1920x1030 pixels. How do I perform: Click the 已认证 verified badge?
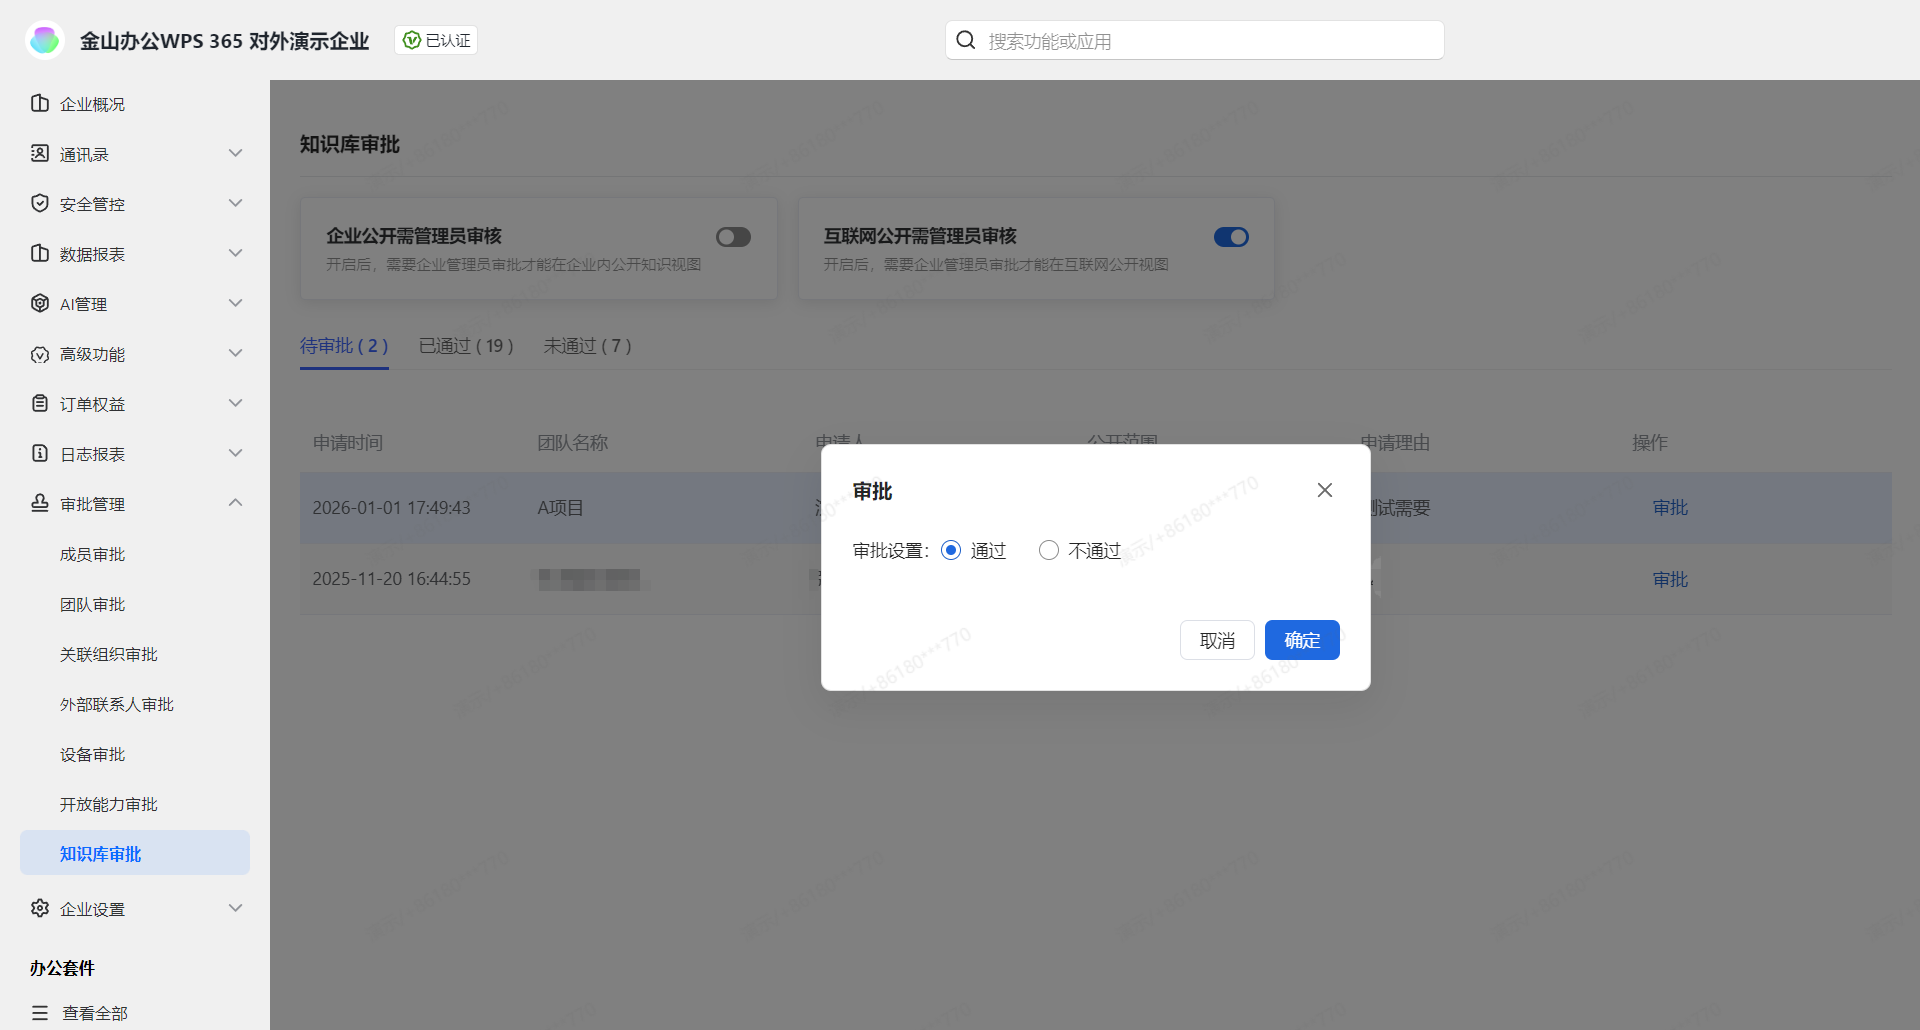436,40
